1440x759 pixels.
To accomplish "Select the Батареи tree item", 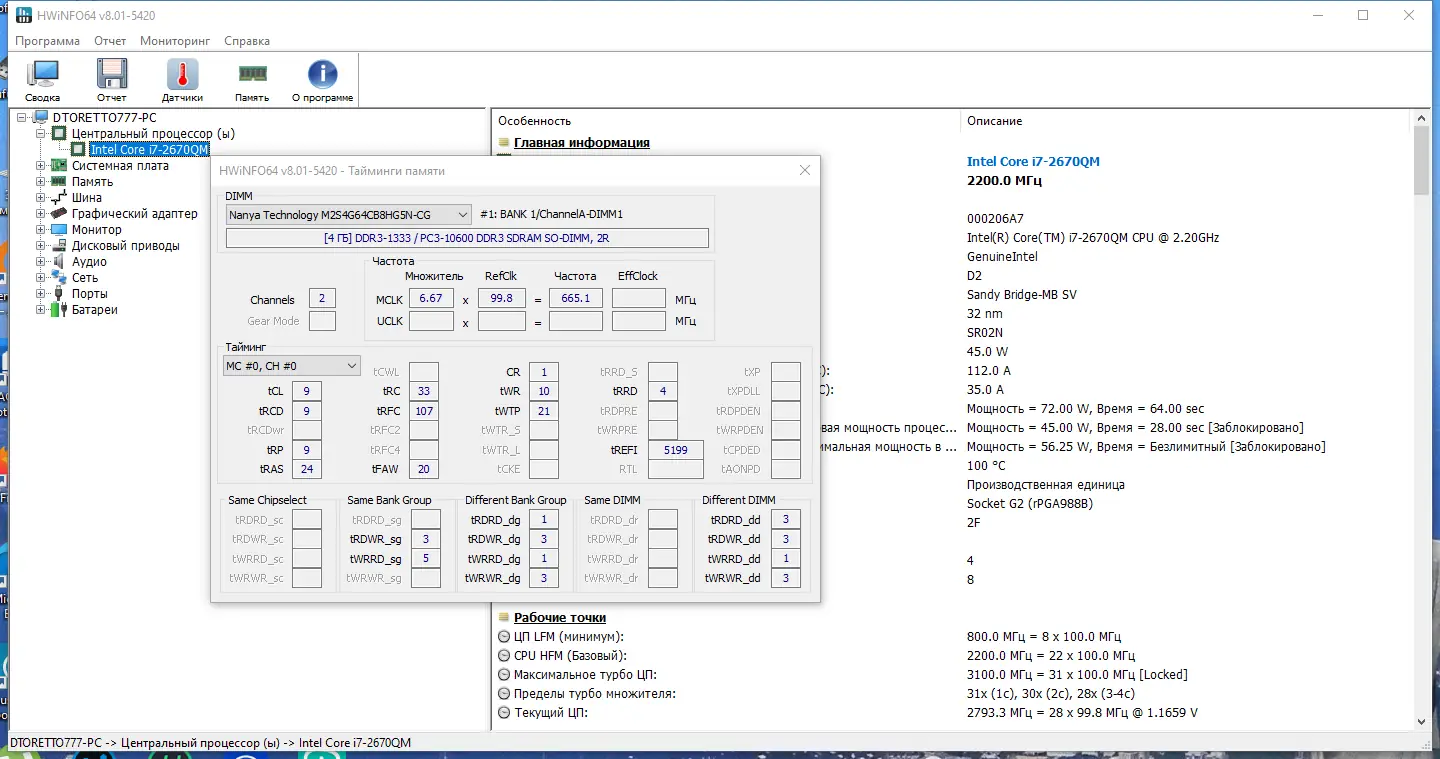I will pos(94,310).
